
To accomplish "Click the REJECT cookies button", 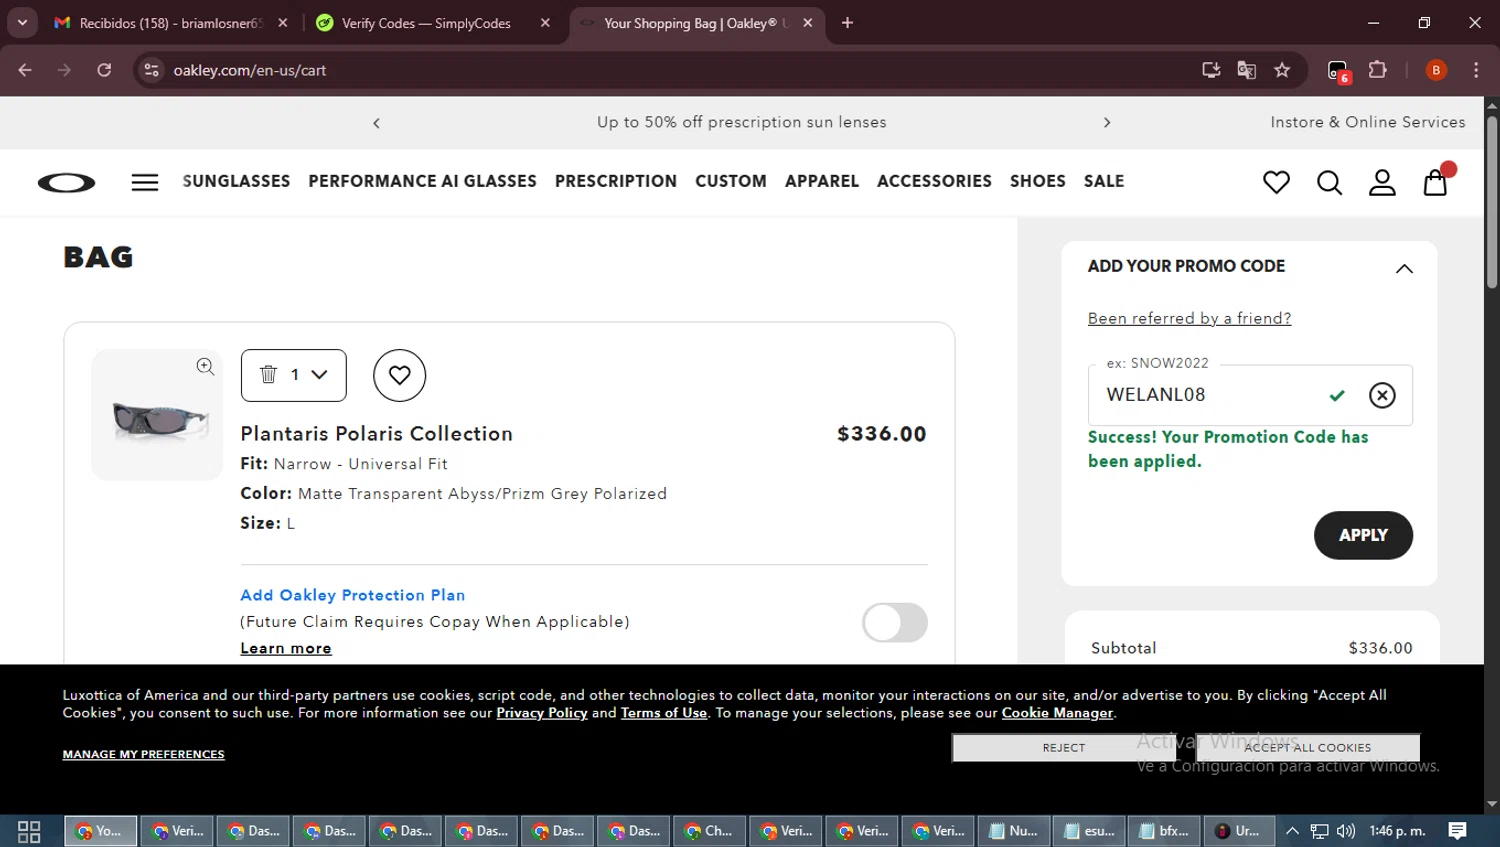I will 1064,748.
